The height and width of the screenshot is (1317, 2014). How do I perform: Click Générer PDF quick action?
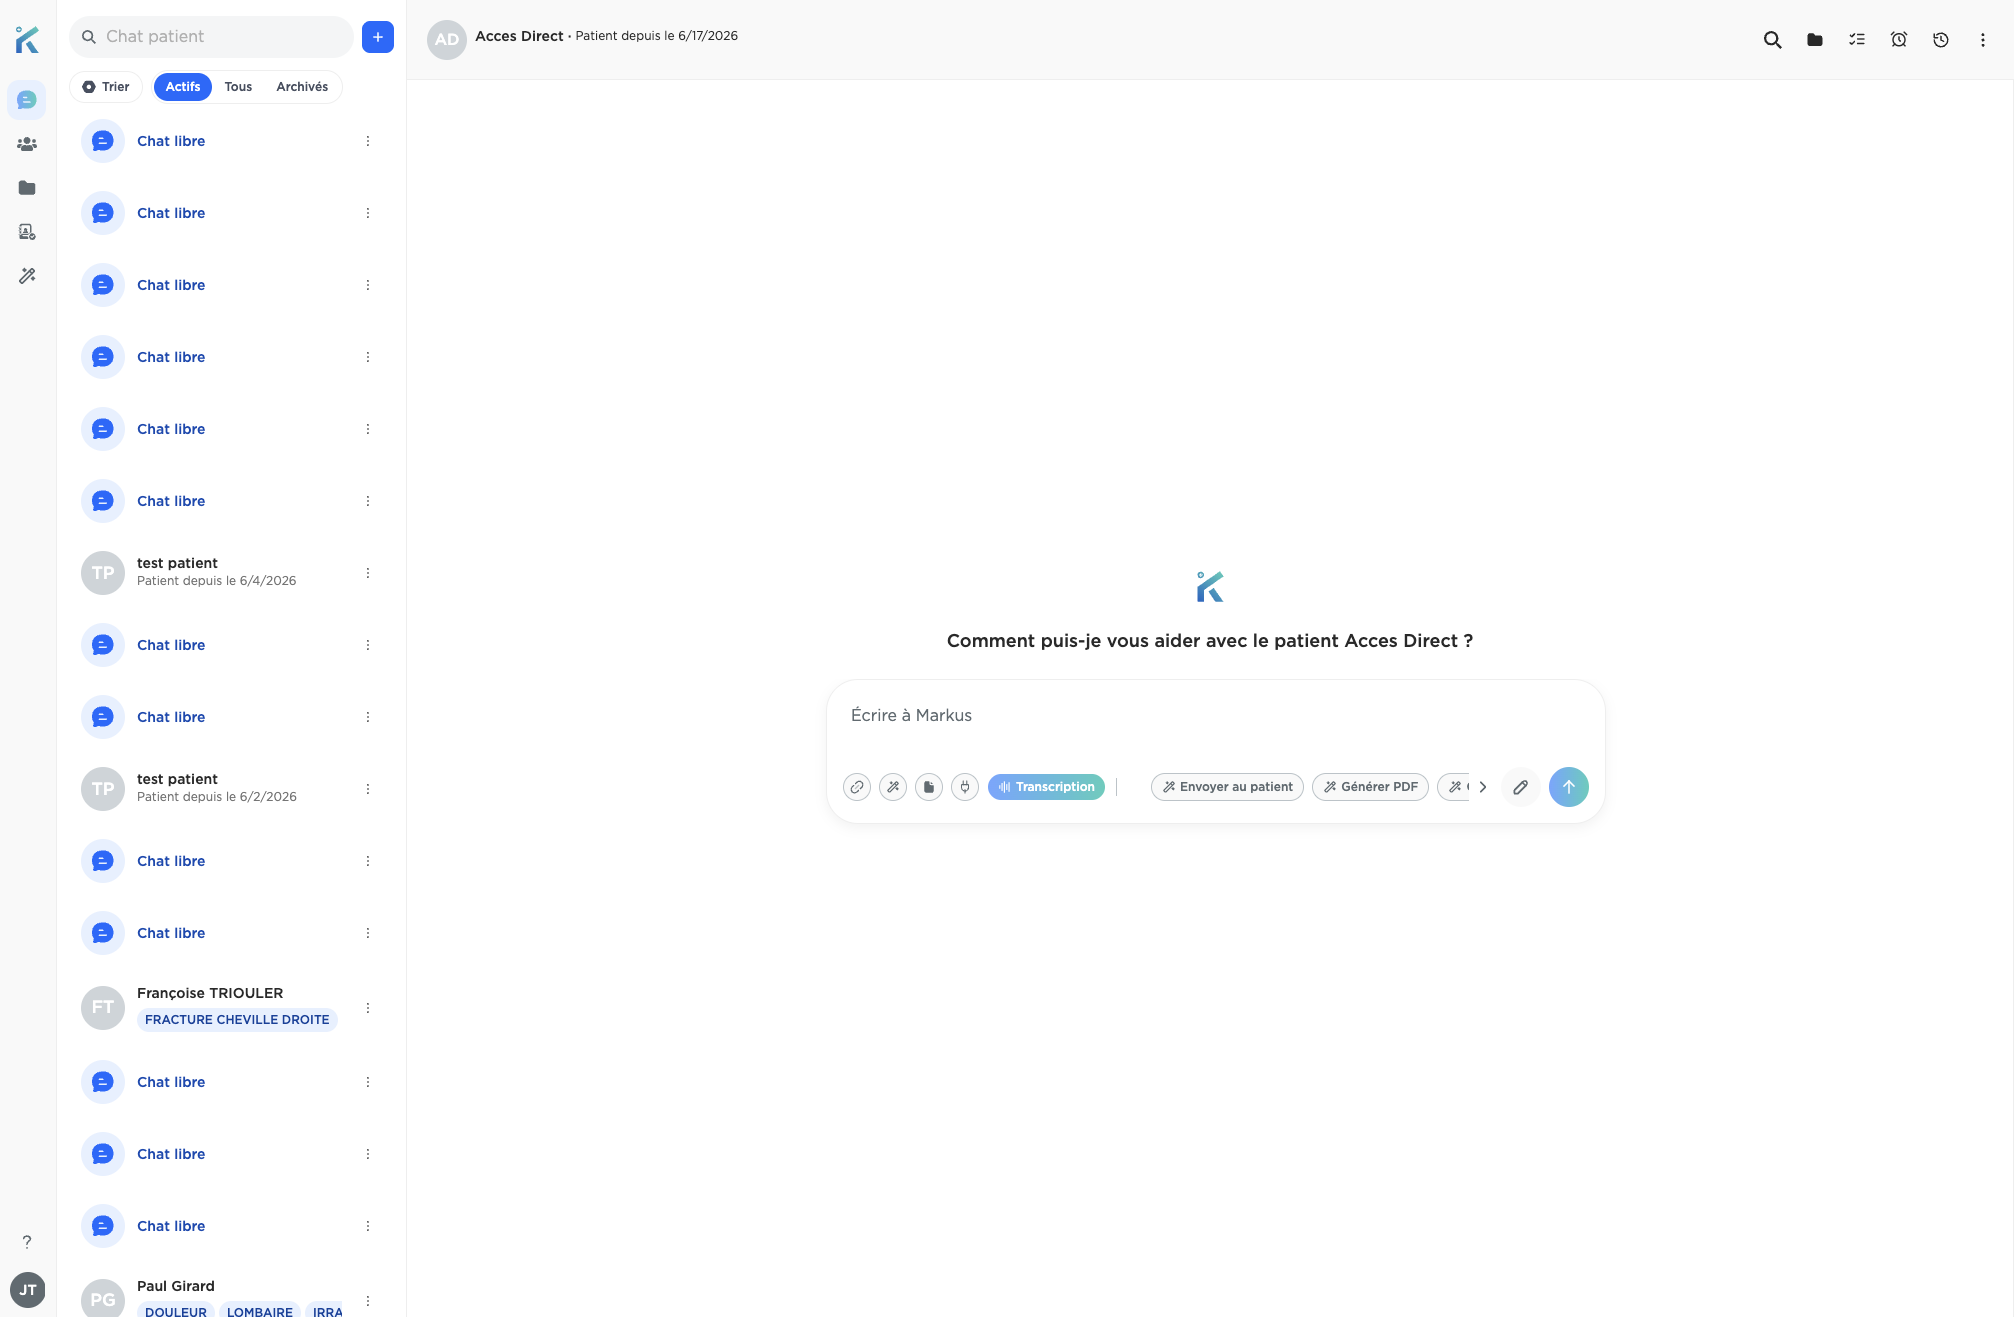(x=1370, y=787)
